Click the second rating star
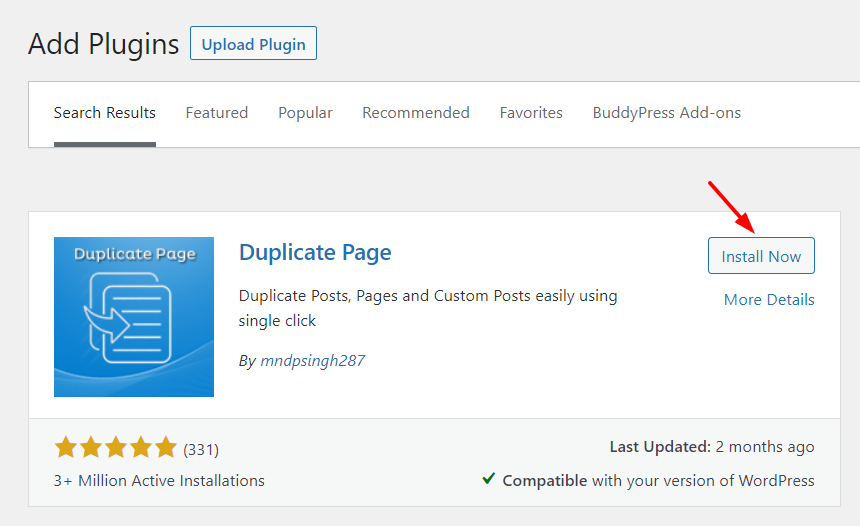860x526 pixels. [90, 448]
